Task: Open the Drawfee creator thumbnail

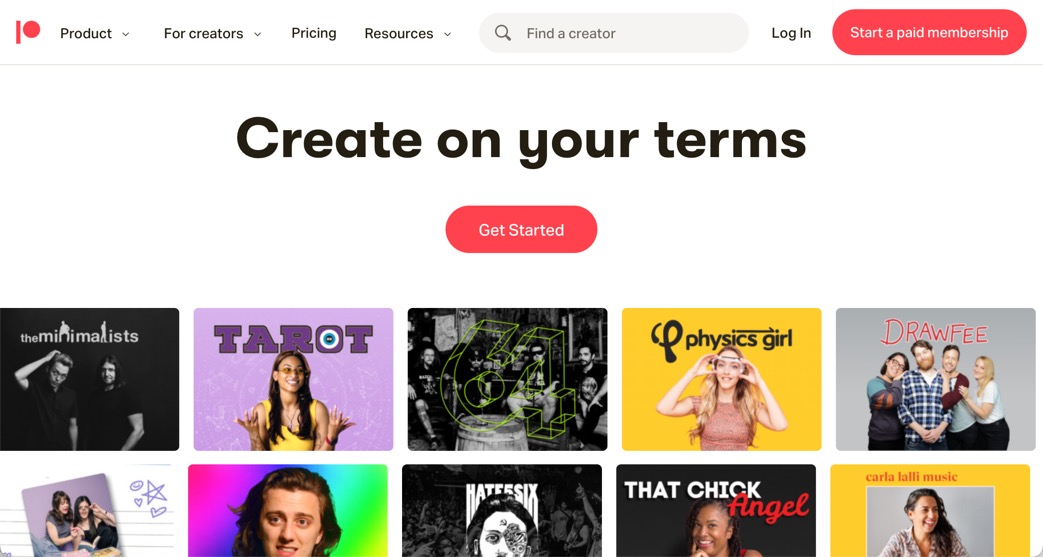Action: pyautogui.click(x=936, y=379)
